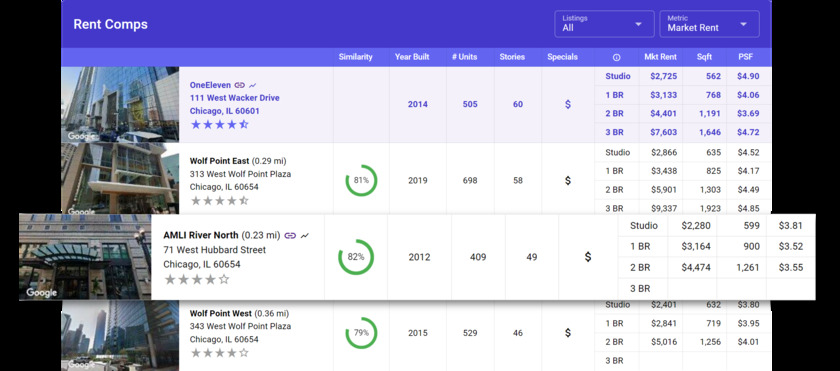Click the Wolf Point West 2 BR rent $5,016
Image resolution: width=840 pixels, height=371 pixels.
tap(664, 342)
